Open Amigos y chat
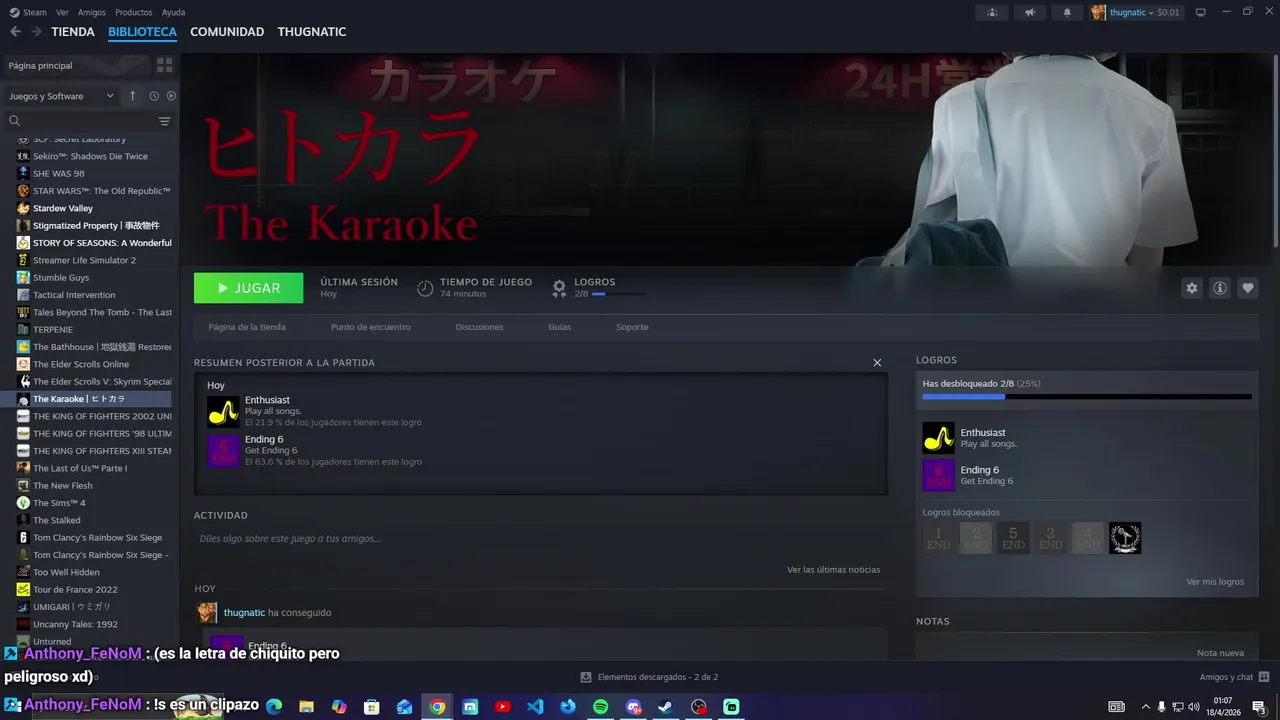The width and height of the screenshot is (1280, 720). [x=1234, y=677]
